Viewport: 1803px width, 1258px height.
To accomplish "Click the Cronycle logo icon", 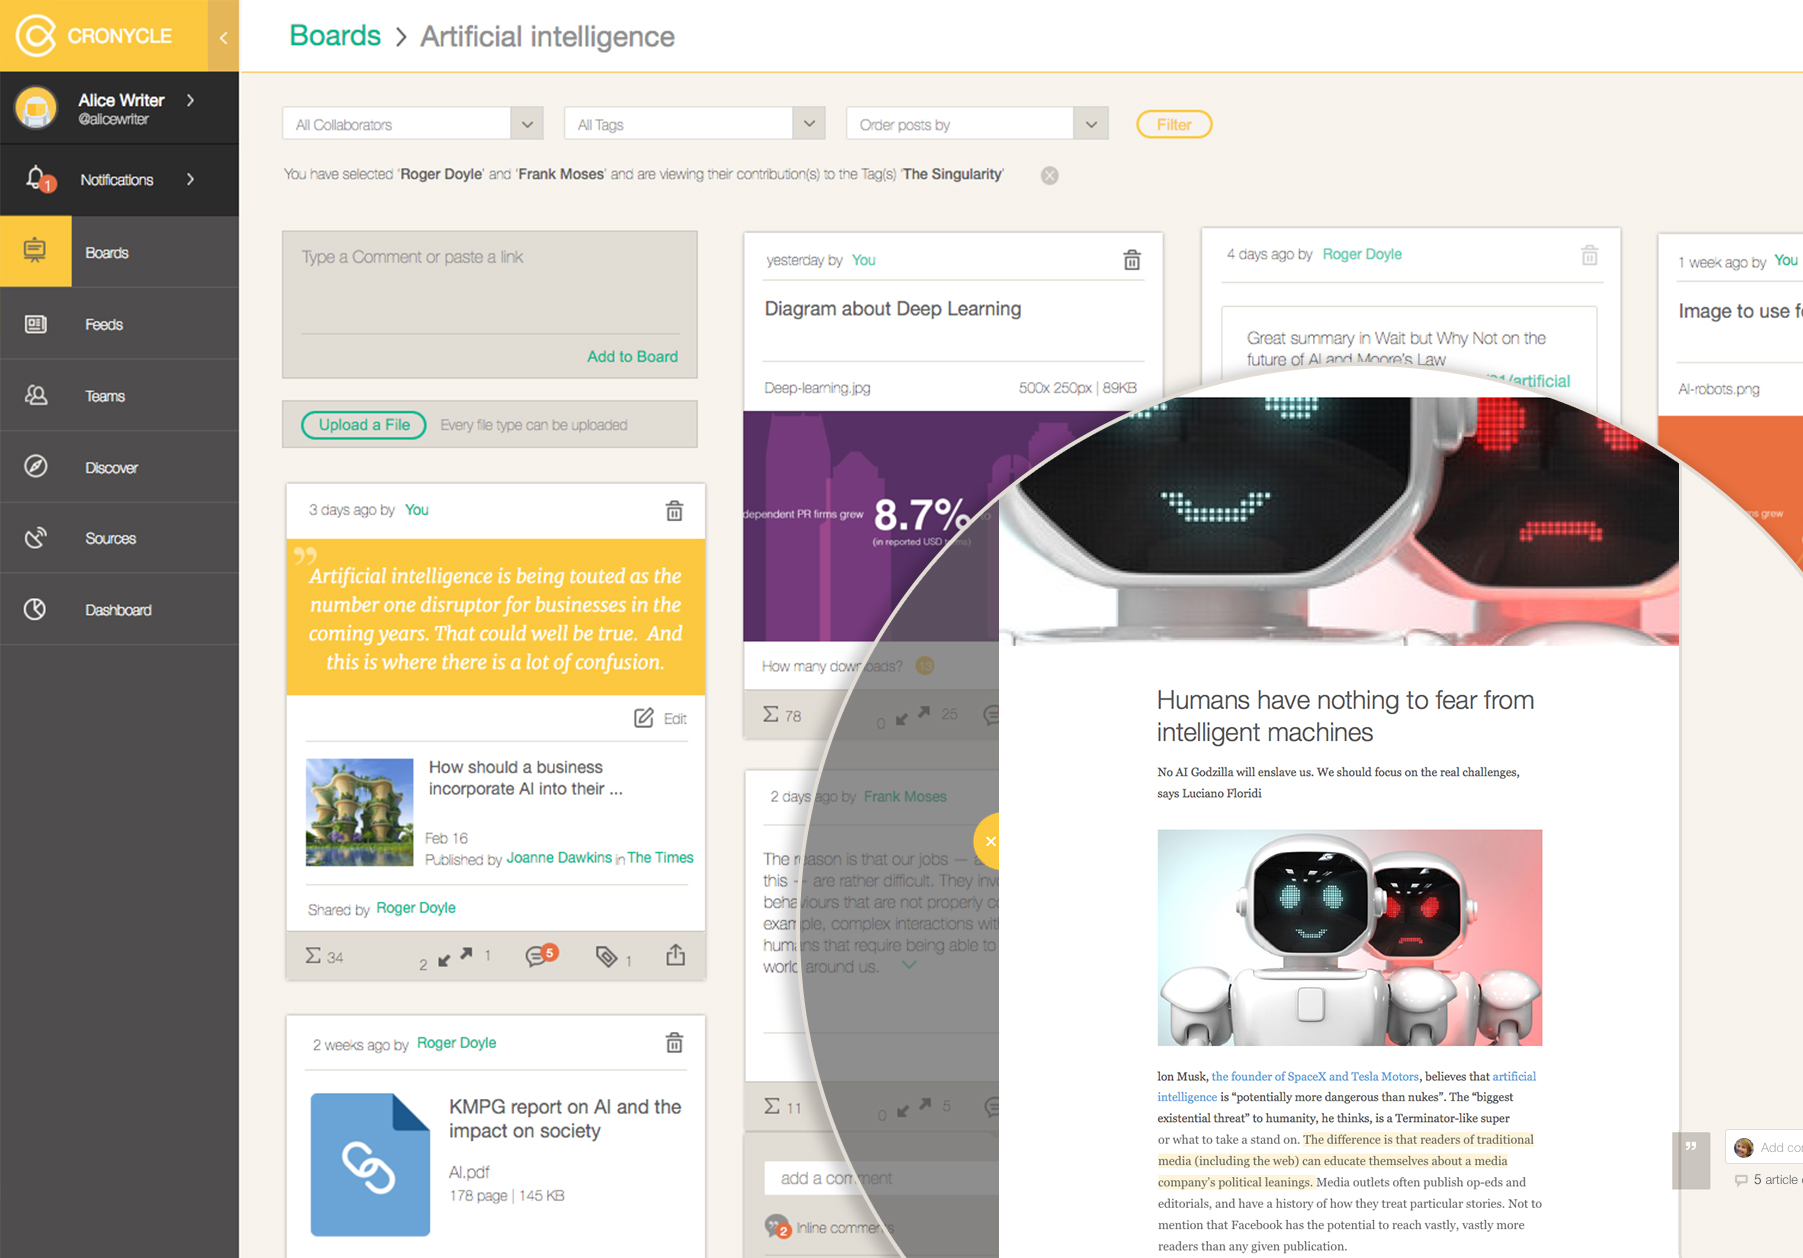I will (x=36, y=36).
